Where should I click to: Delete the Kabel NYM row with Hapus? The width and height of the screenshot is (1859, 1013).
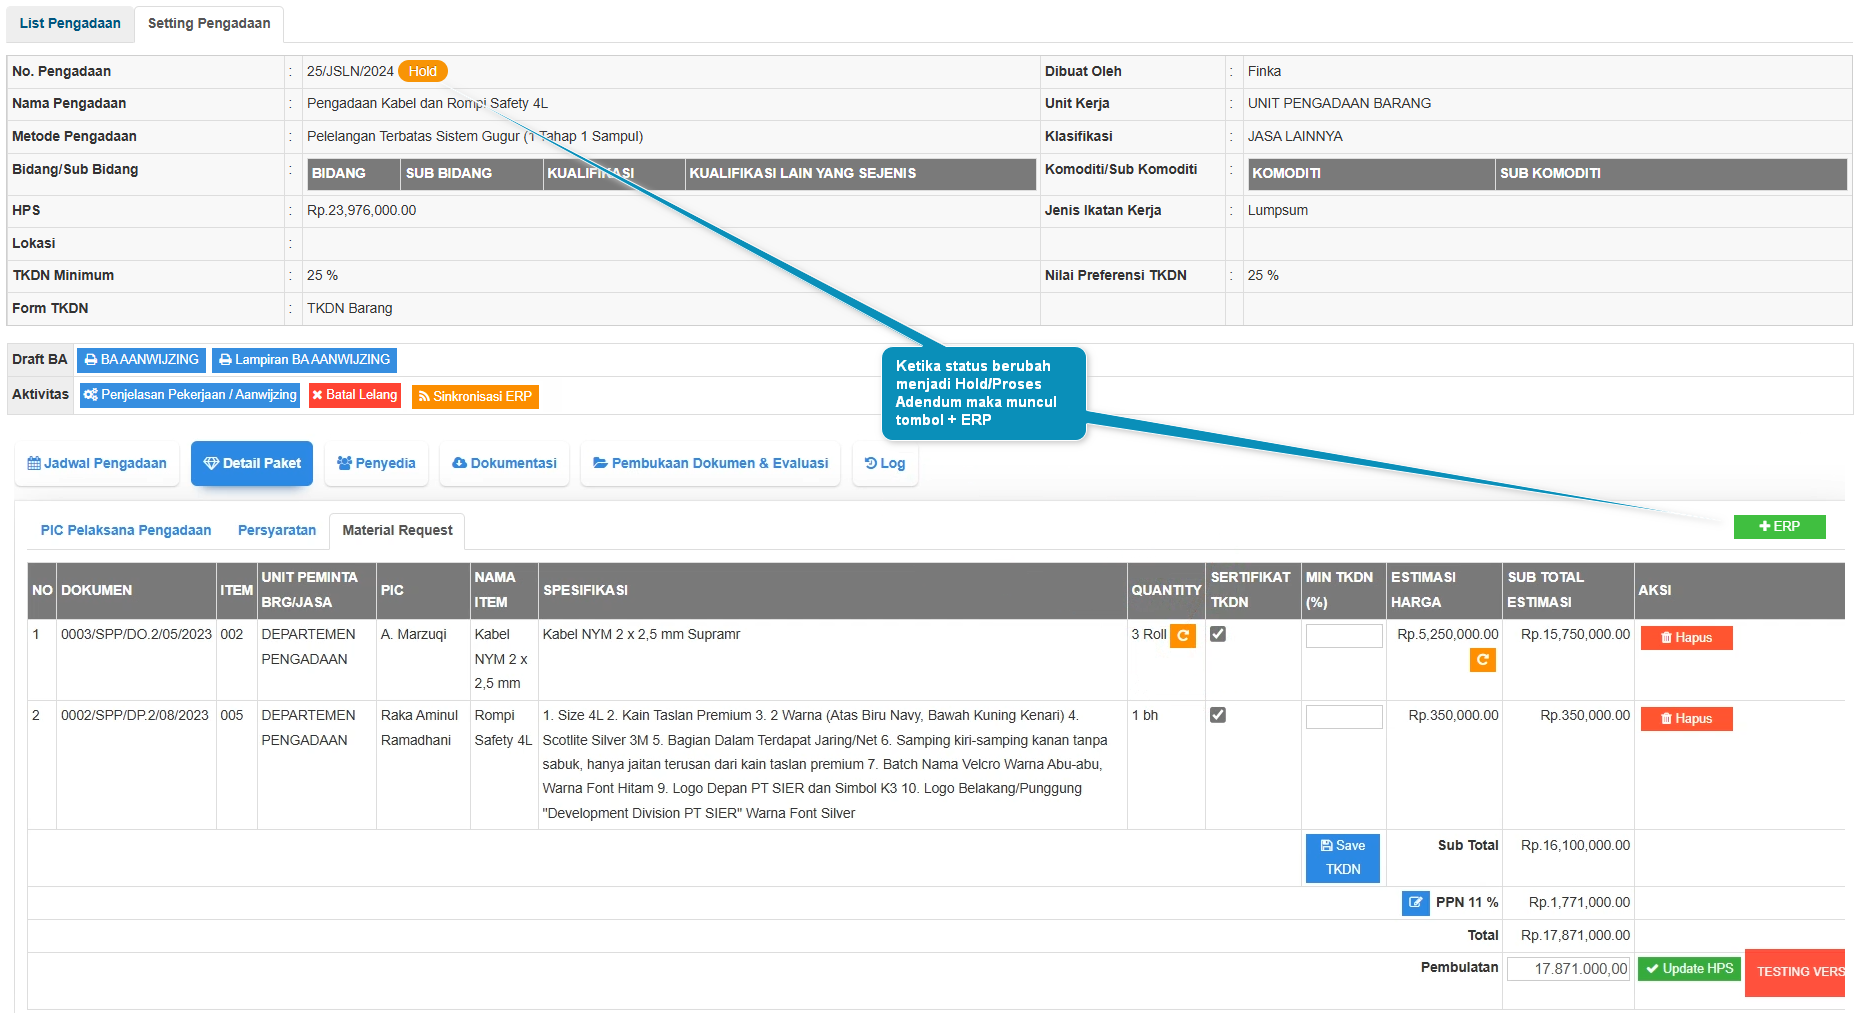[x=1686, y=638]
